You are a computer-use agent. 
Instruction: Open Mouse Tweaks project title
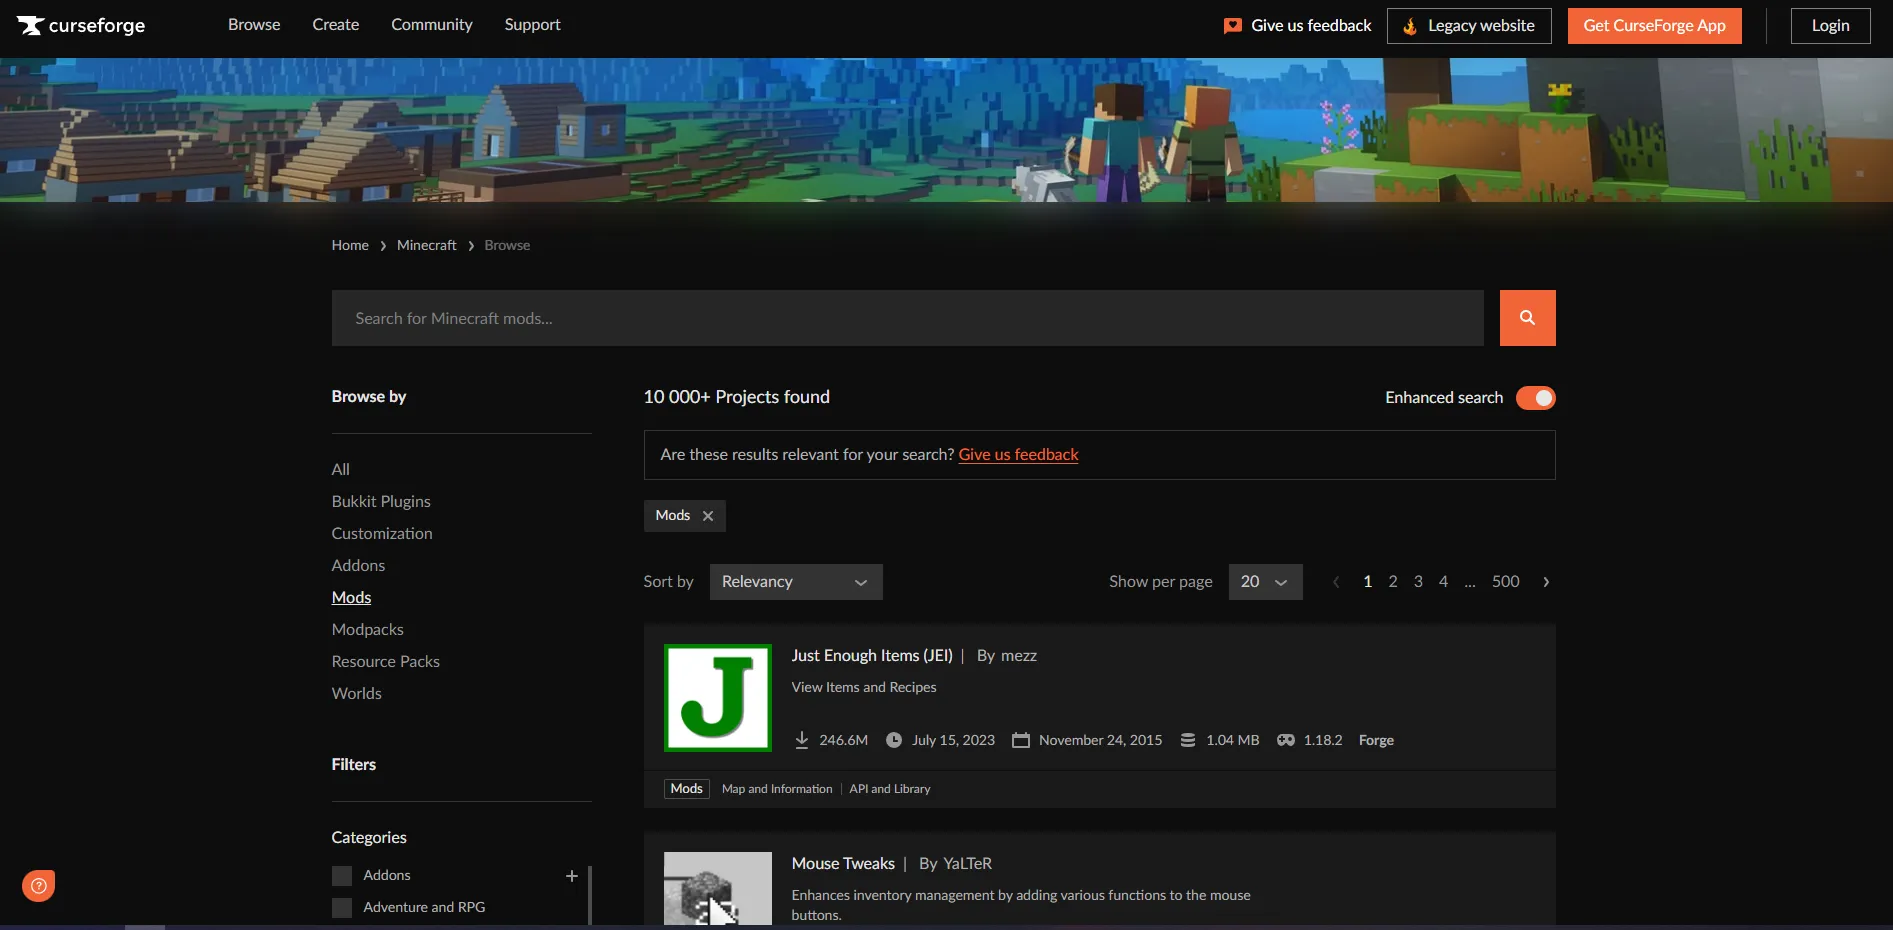tap(843, 864)
